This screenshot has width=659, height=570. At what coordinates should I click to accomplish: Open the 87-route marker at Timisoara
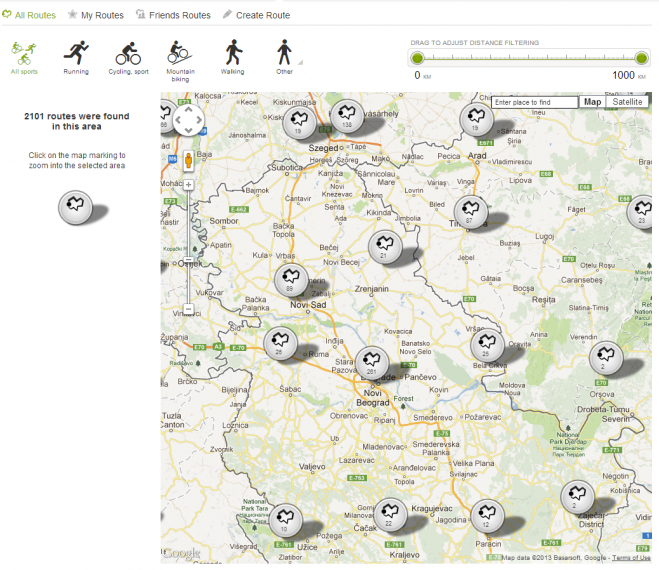(470, 211)
